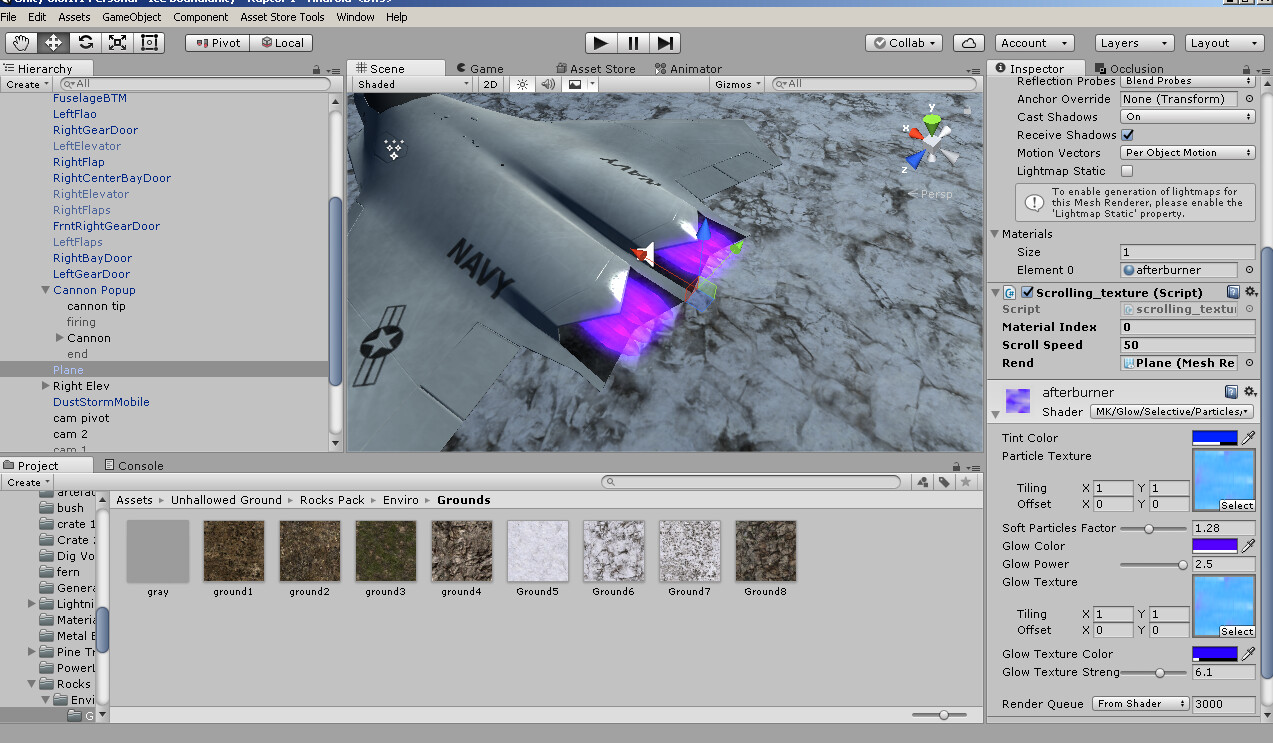Screen dimensions: 1273x743
Task: Switch to Local handle orientation
Action: [283, 42]
